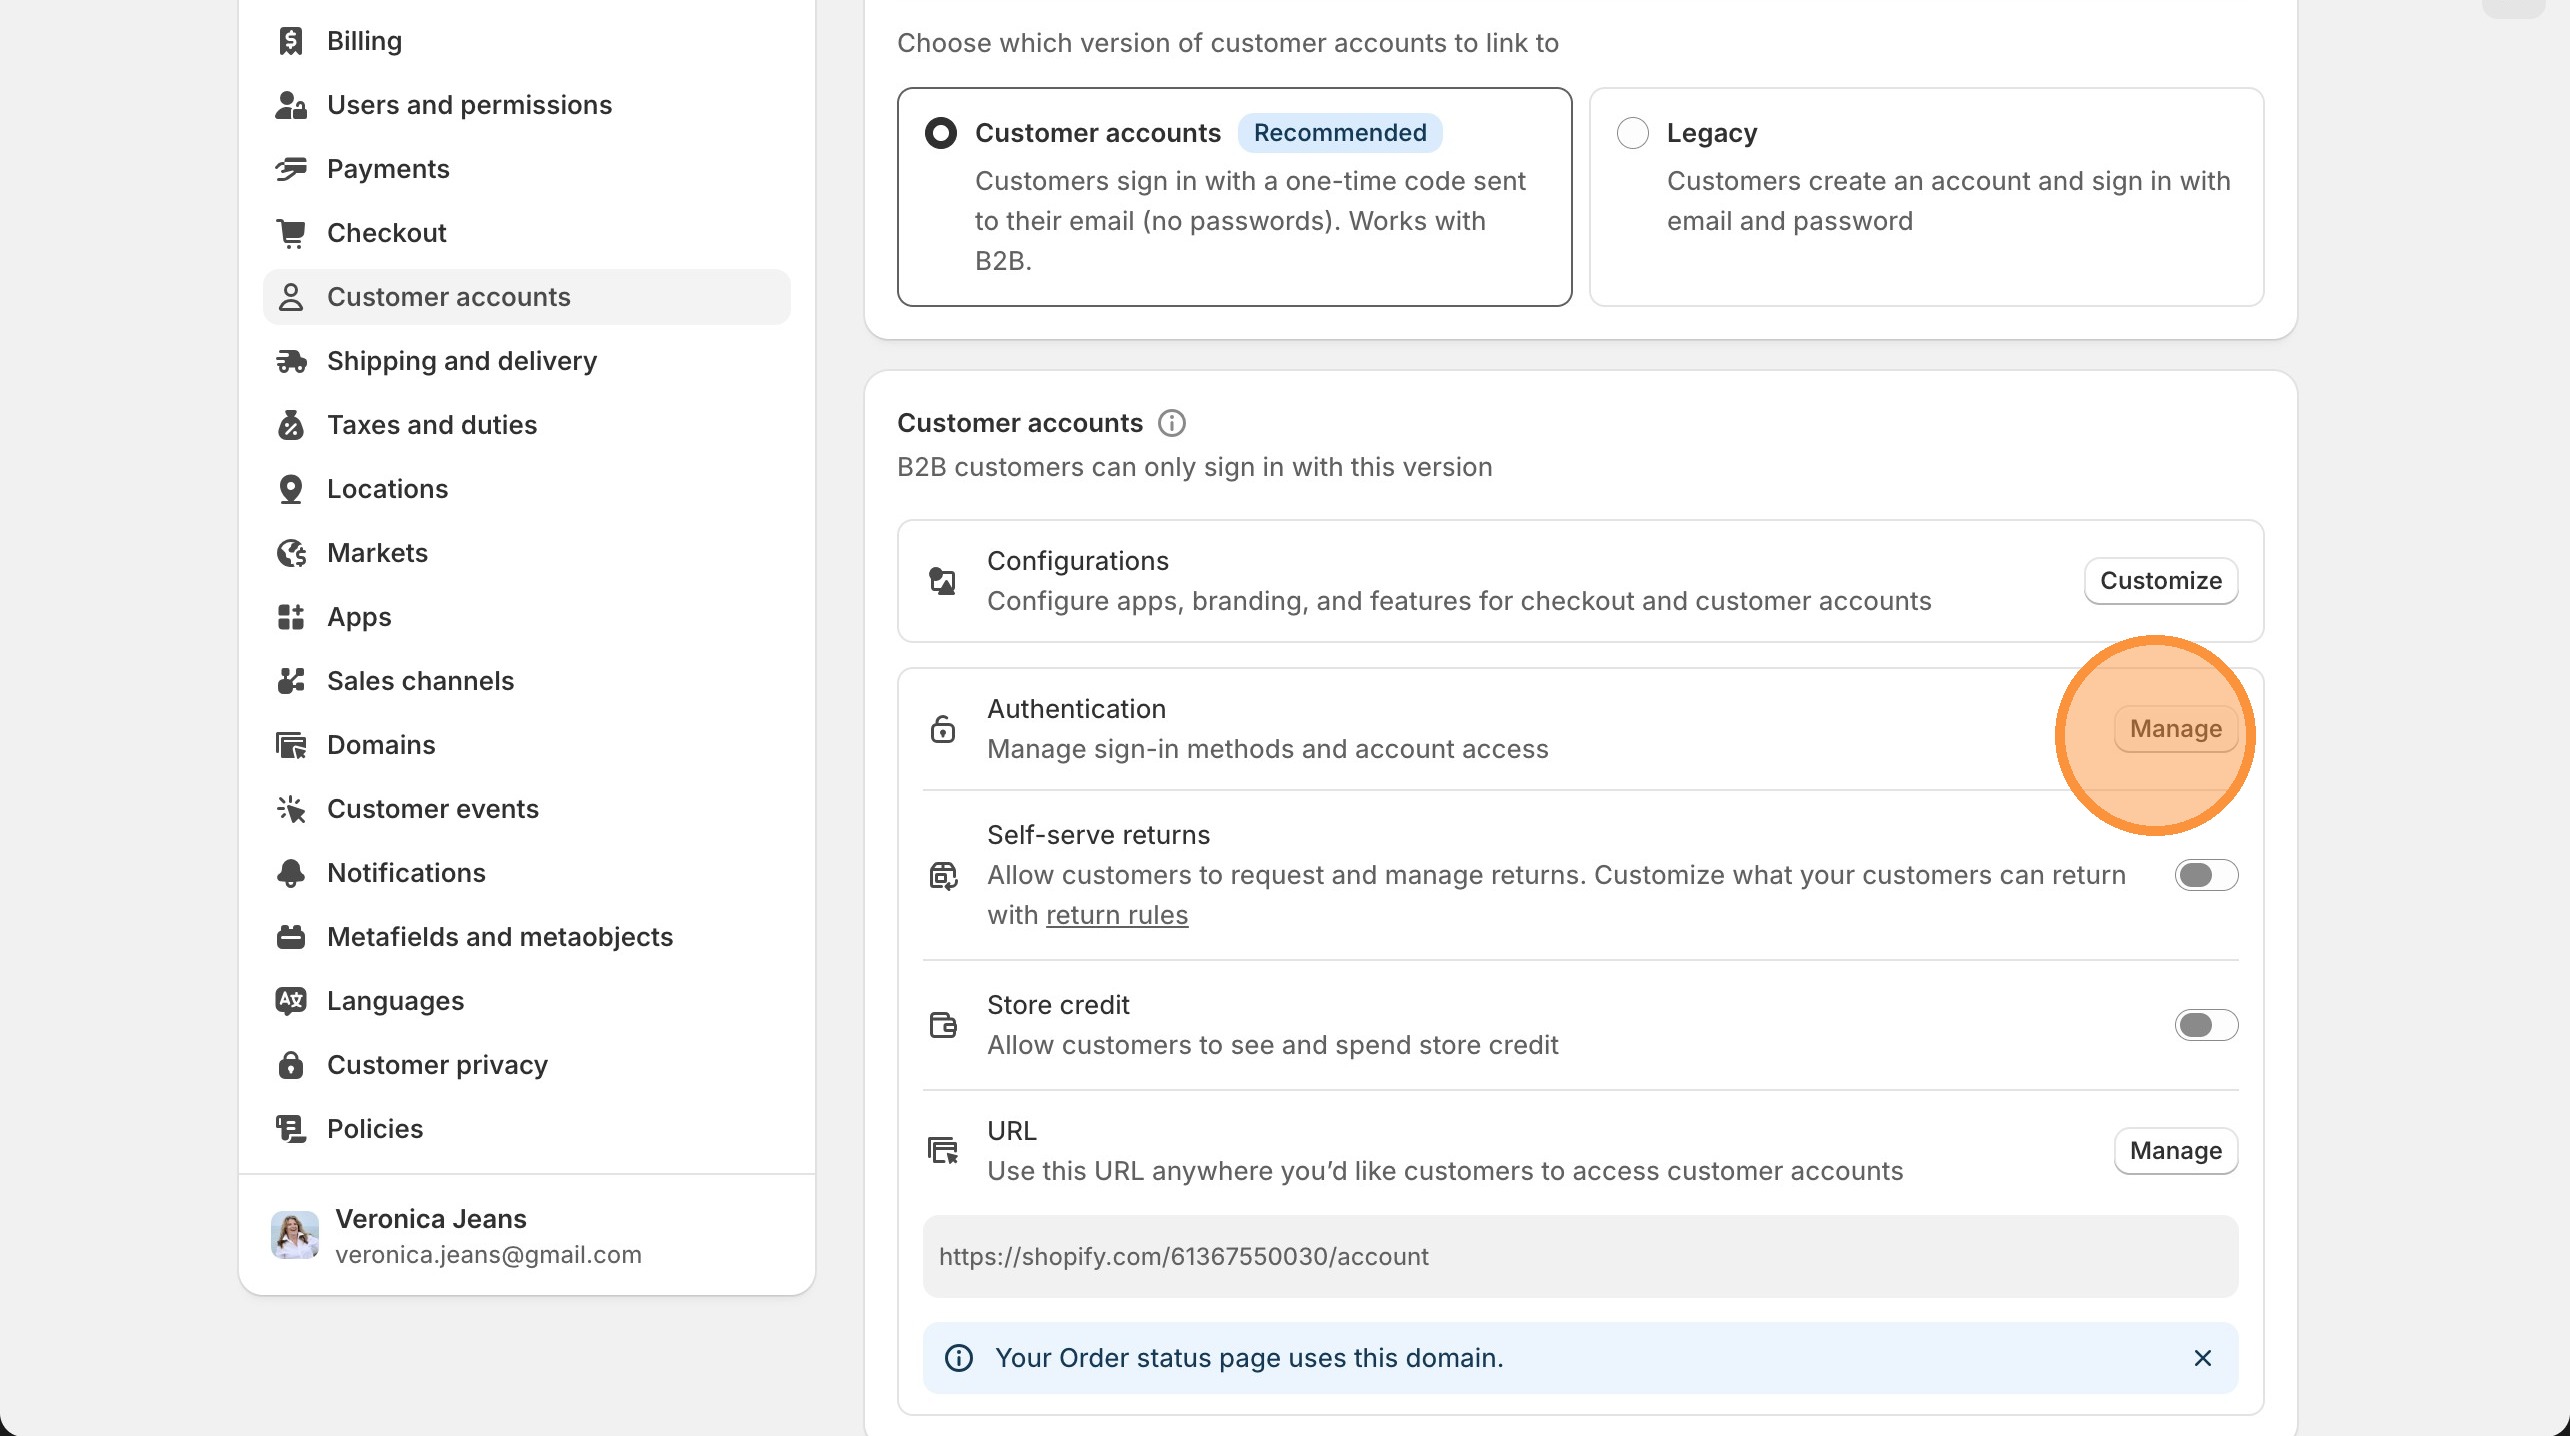2570x1436 pixels.
Task: Enable the Self-serve returns toggle
Action: pos(2205,874)
